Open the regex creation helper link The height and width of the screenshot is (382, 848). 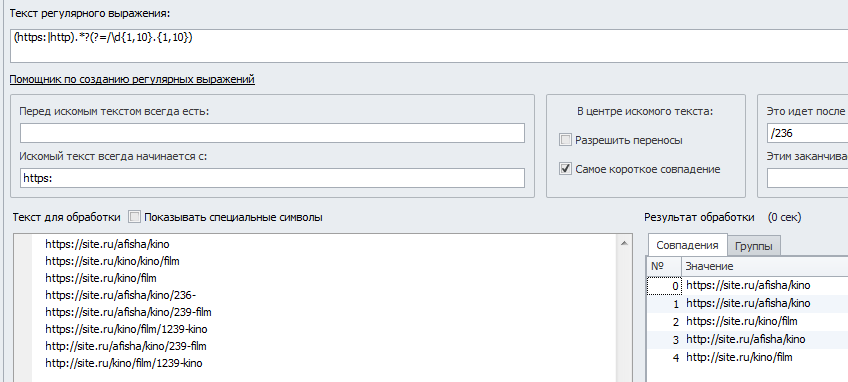coord(132,80)
